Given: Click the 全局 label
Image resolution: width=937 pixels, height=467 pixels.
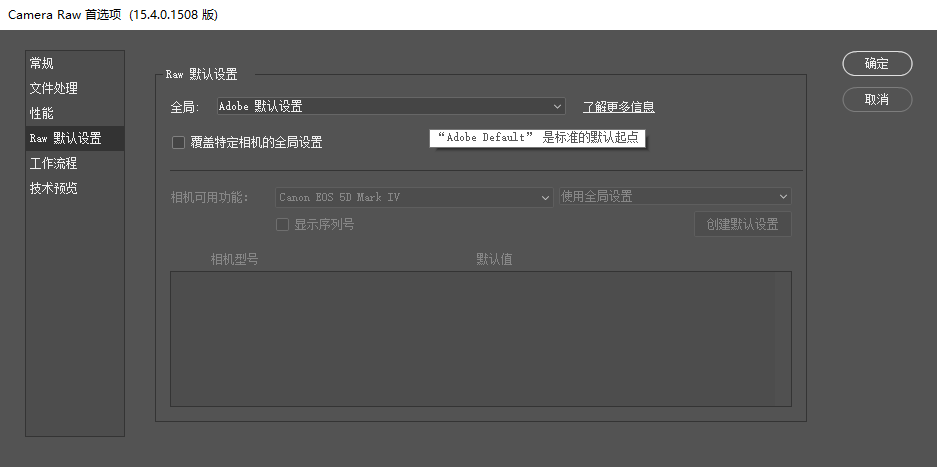Looking at the screenshot, I should click(185, 107).
